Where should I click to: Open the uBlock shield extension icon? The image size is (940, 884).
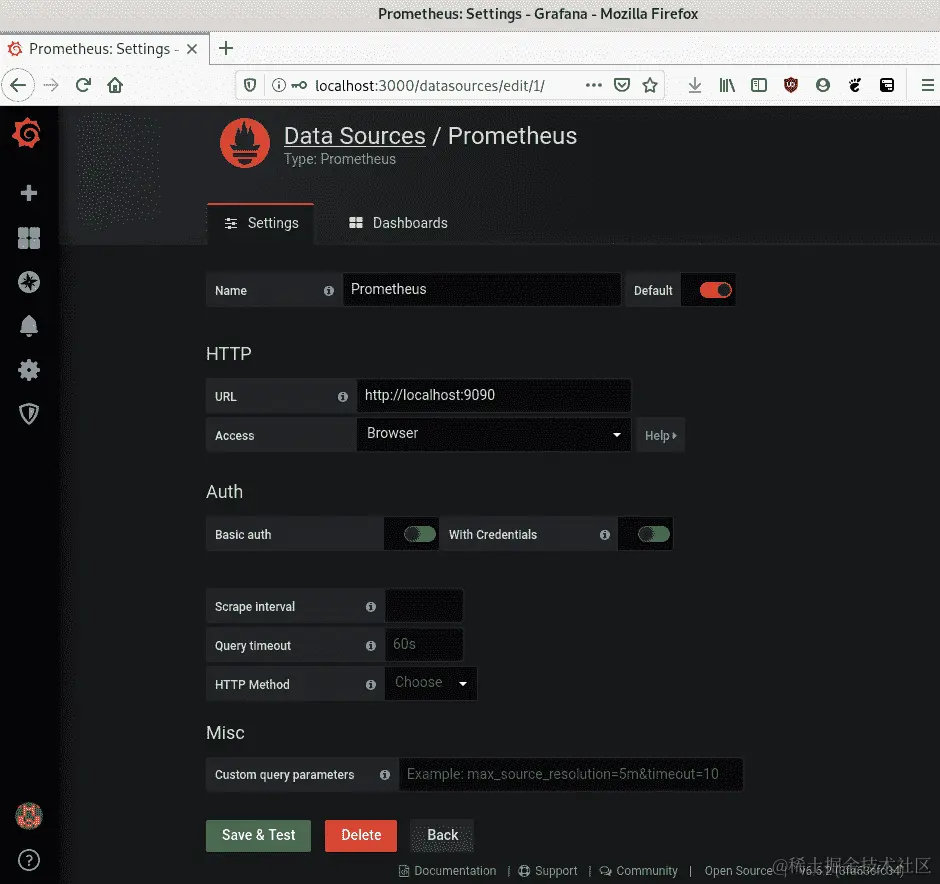pos(791,85)
